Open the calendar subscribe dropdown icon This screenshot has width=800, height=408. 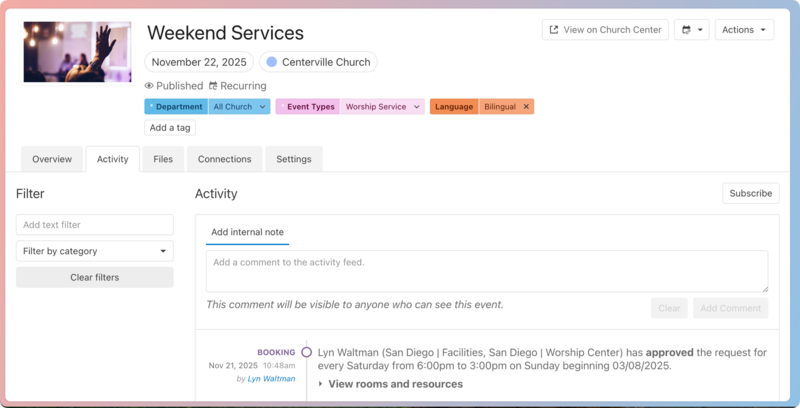point(691,30)
